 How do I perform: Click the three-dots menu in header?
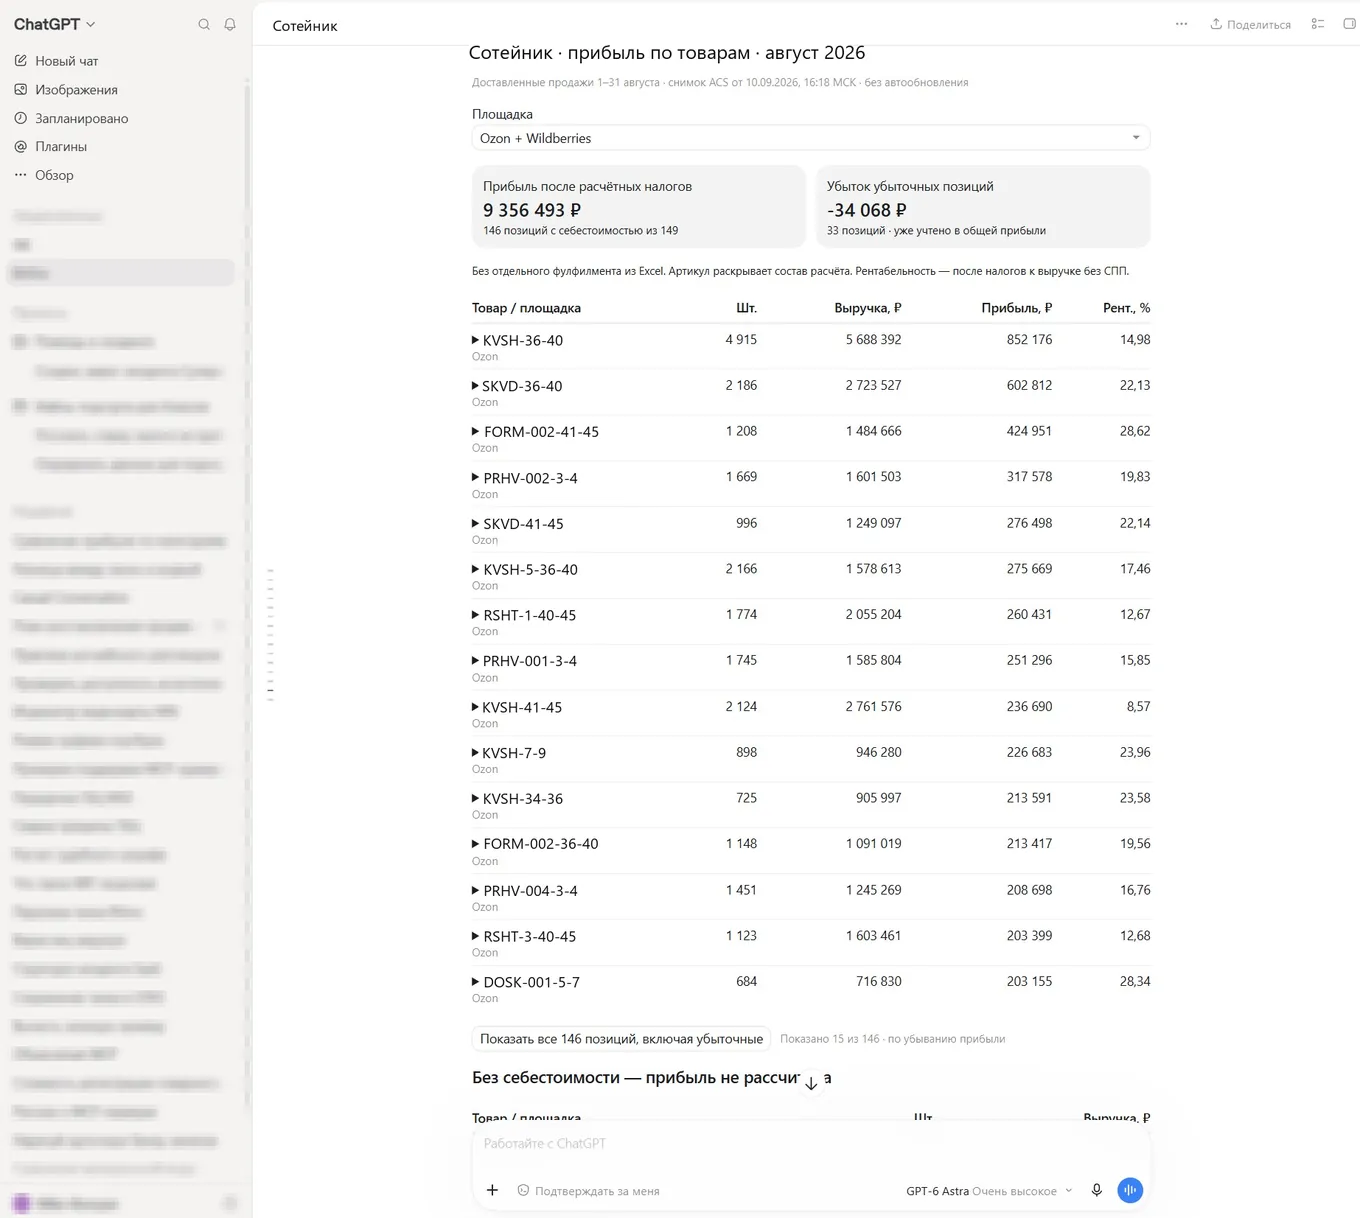[x=1181, y=24]
